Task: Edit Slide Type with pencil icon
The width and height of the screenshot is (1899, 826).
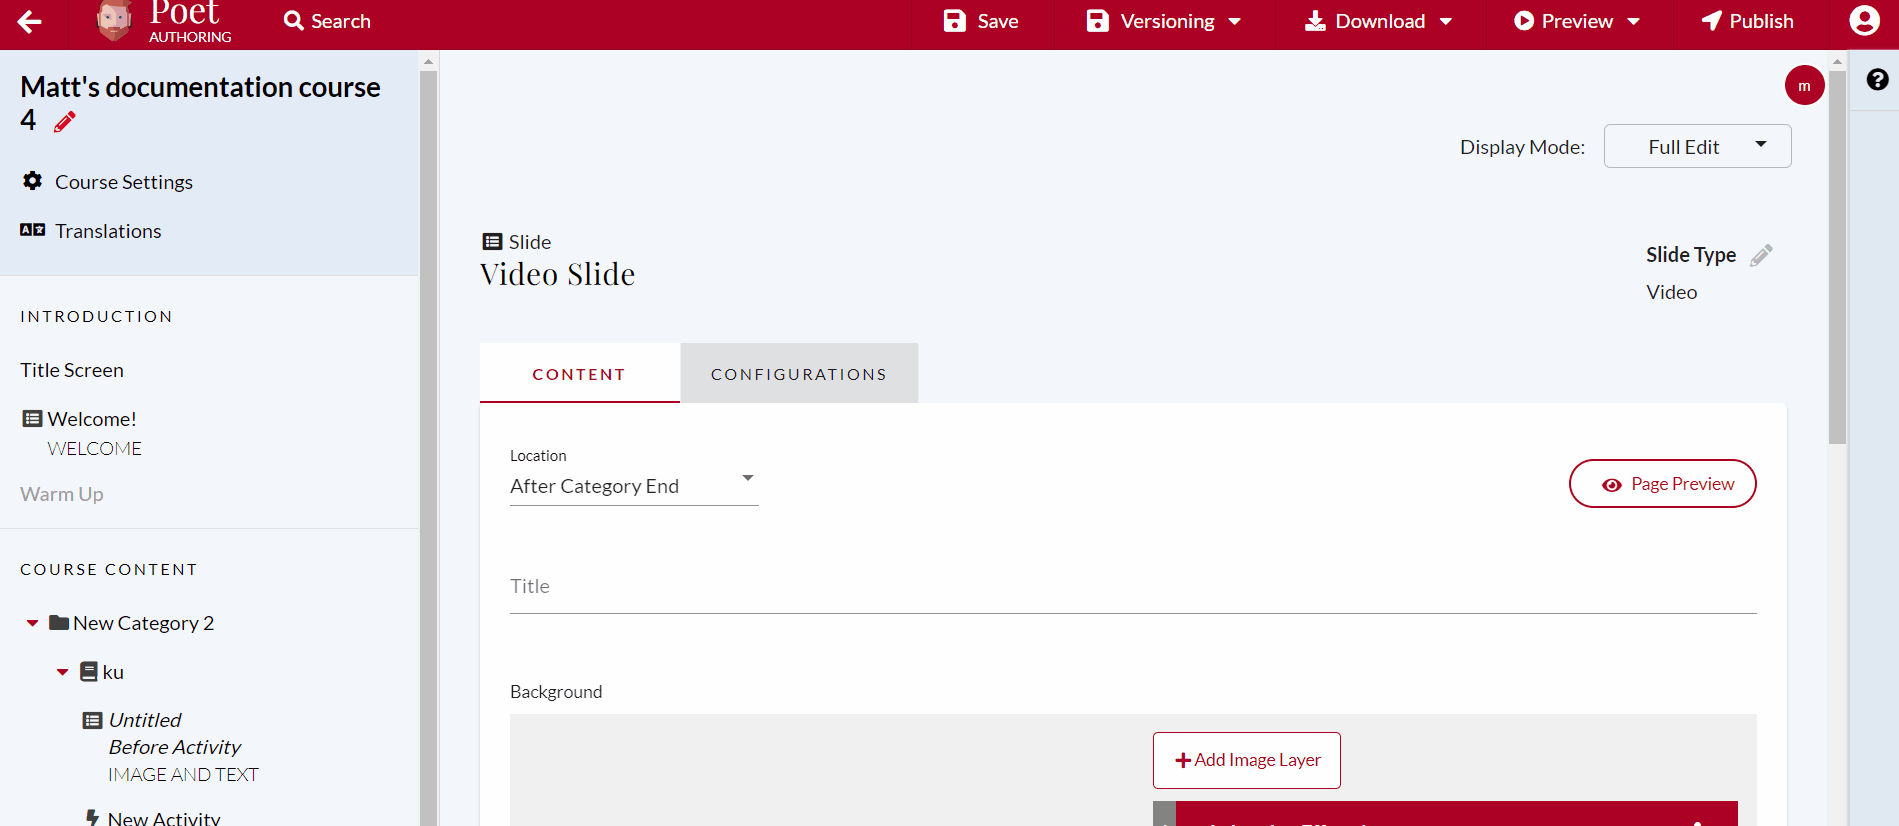Action: pyautogui.click(x=1761, y=255)
